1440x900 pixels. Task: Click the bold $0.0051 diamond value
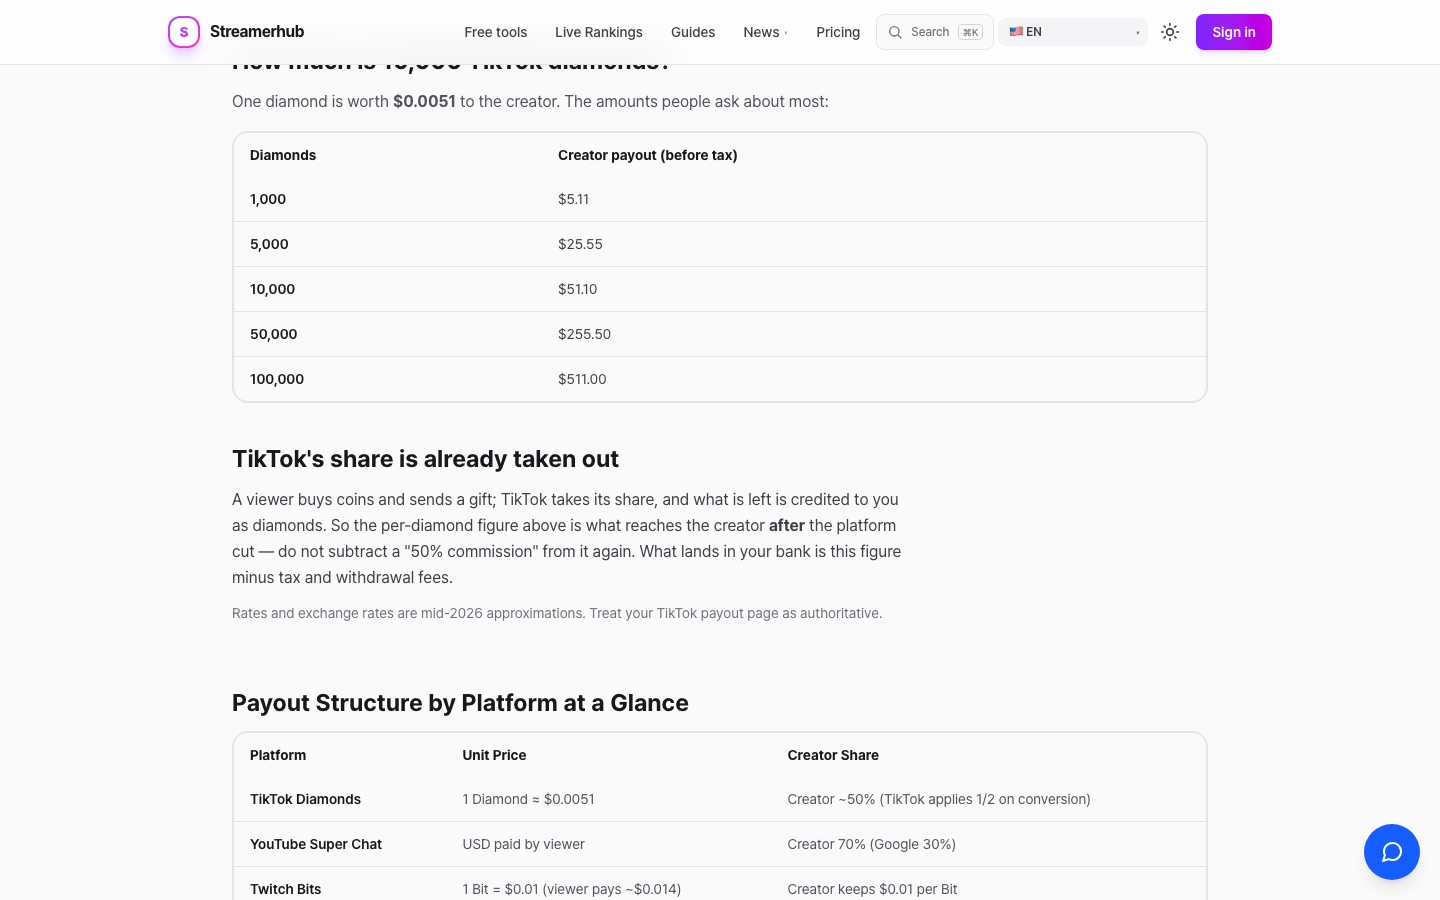click(424, 101)
